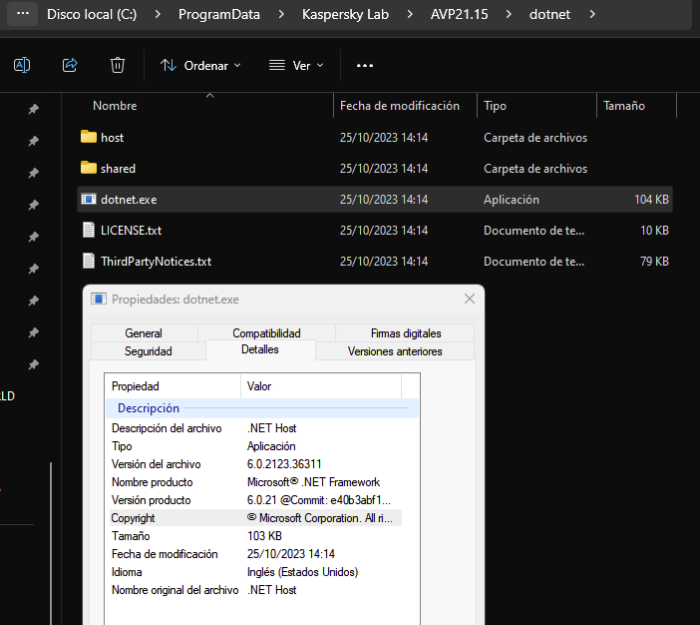Select the shared folder name
Image resolution: width=700 pixels, height=625 pixels.
point(118,168)
